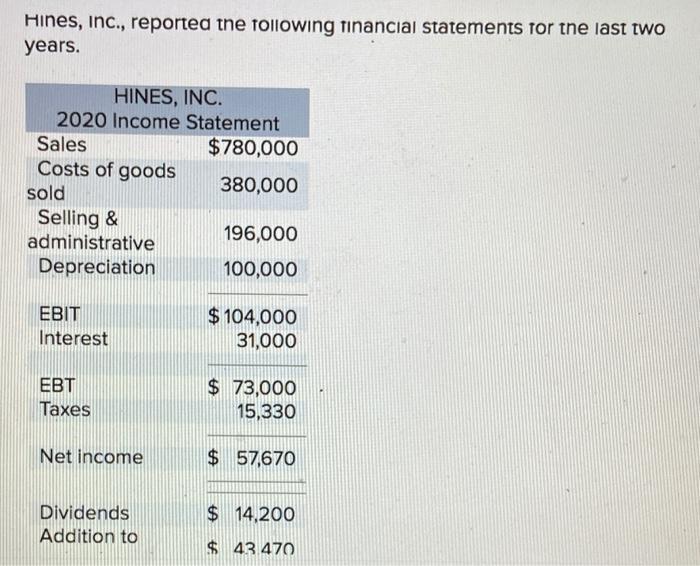Click the HINES, INC. table title
Image resolution: width=700 pixels, height=566 pixels.
point(168,97)
